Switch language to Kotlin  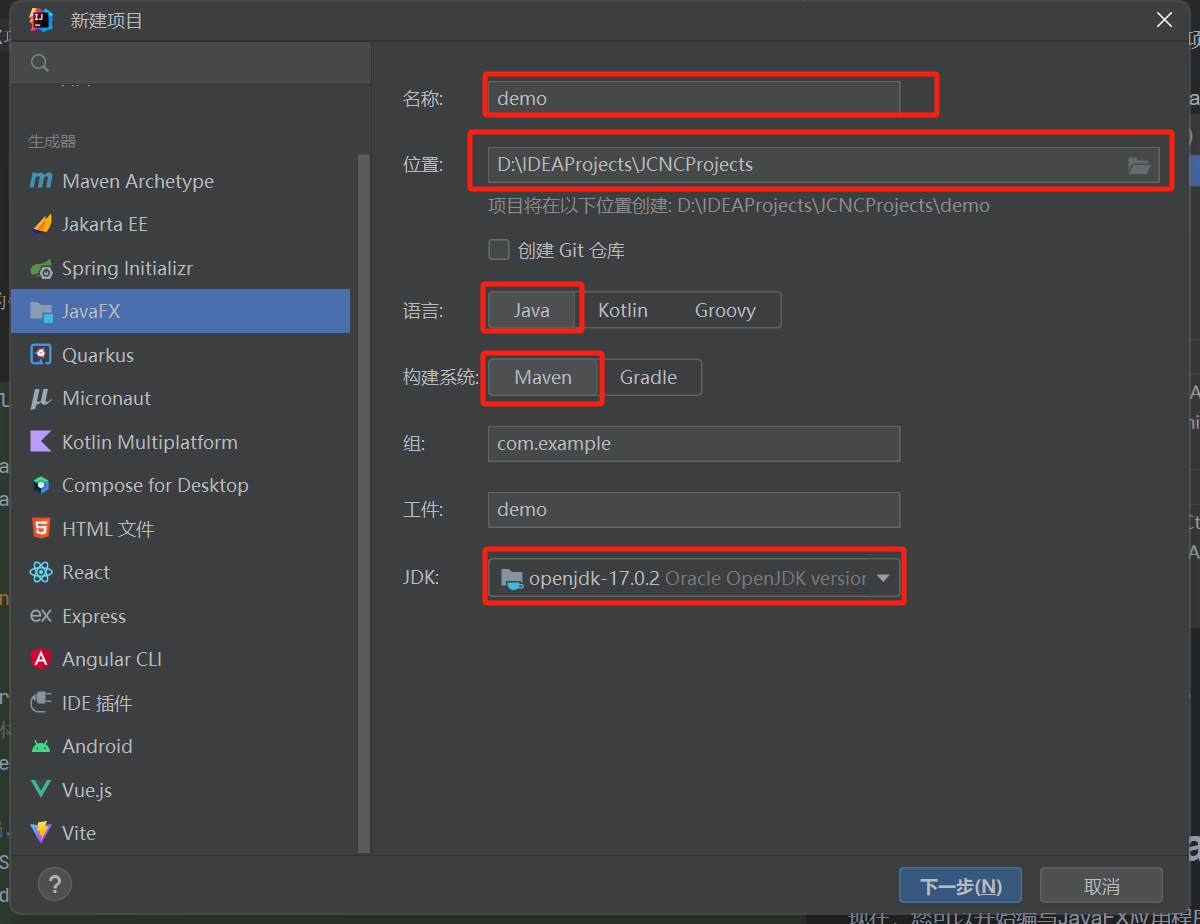coord(622,310)
